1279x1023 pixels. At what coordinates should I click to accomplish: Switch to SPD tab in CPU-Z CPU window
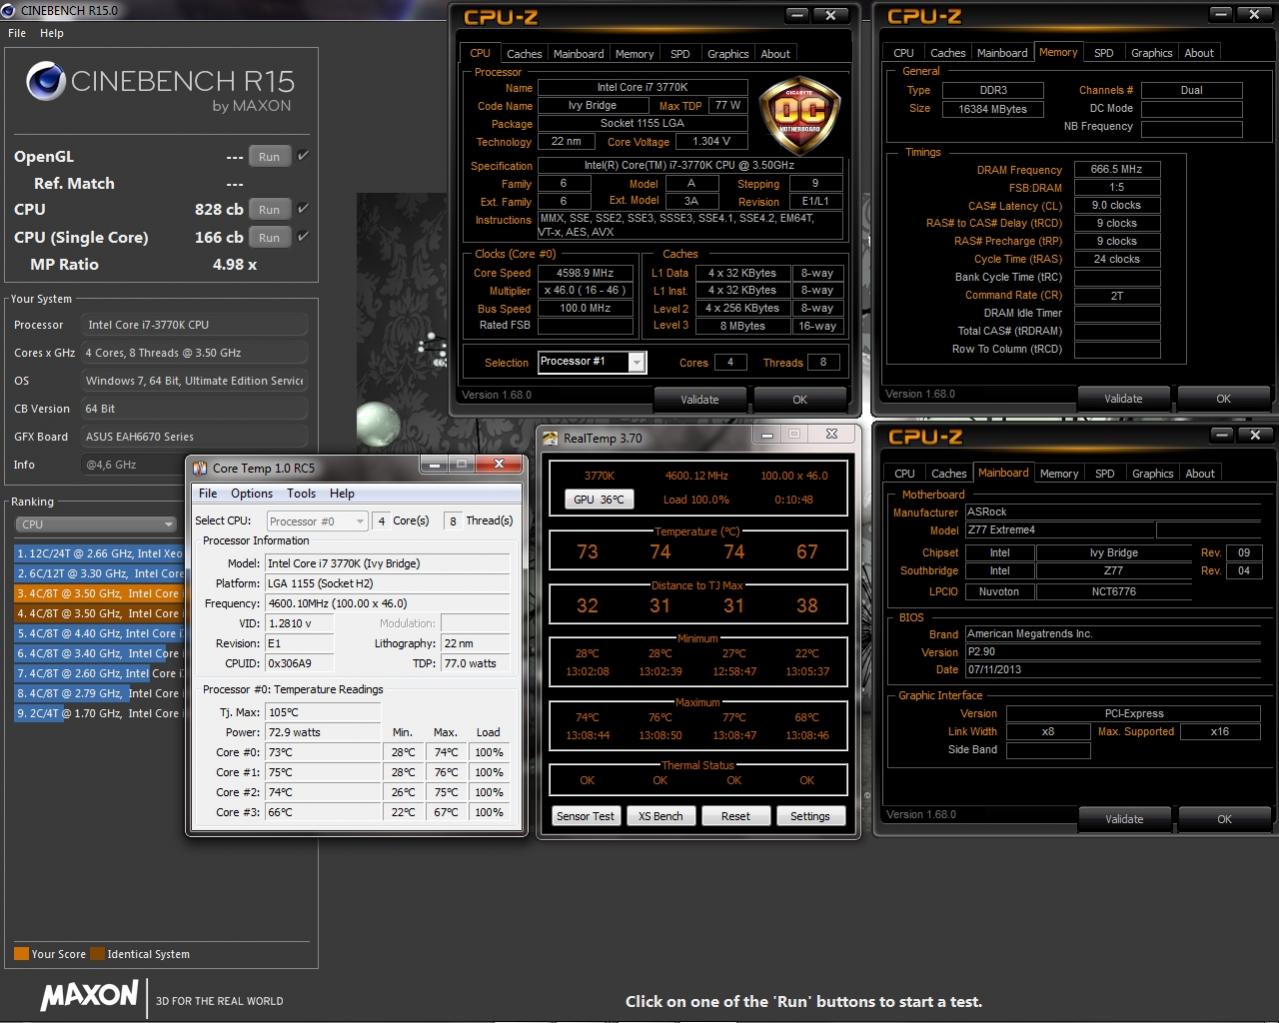click(680, 54)
